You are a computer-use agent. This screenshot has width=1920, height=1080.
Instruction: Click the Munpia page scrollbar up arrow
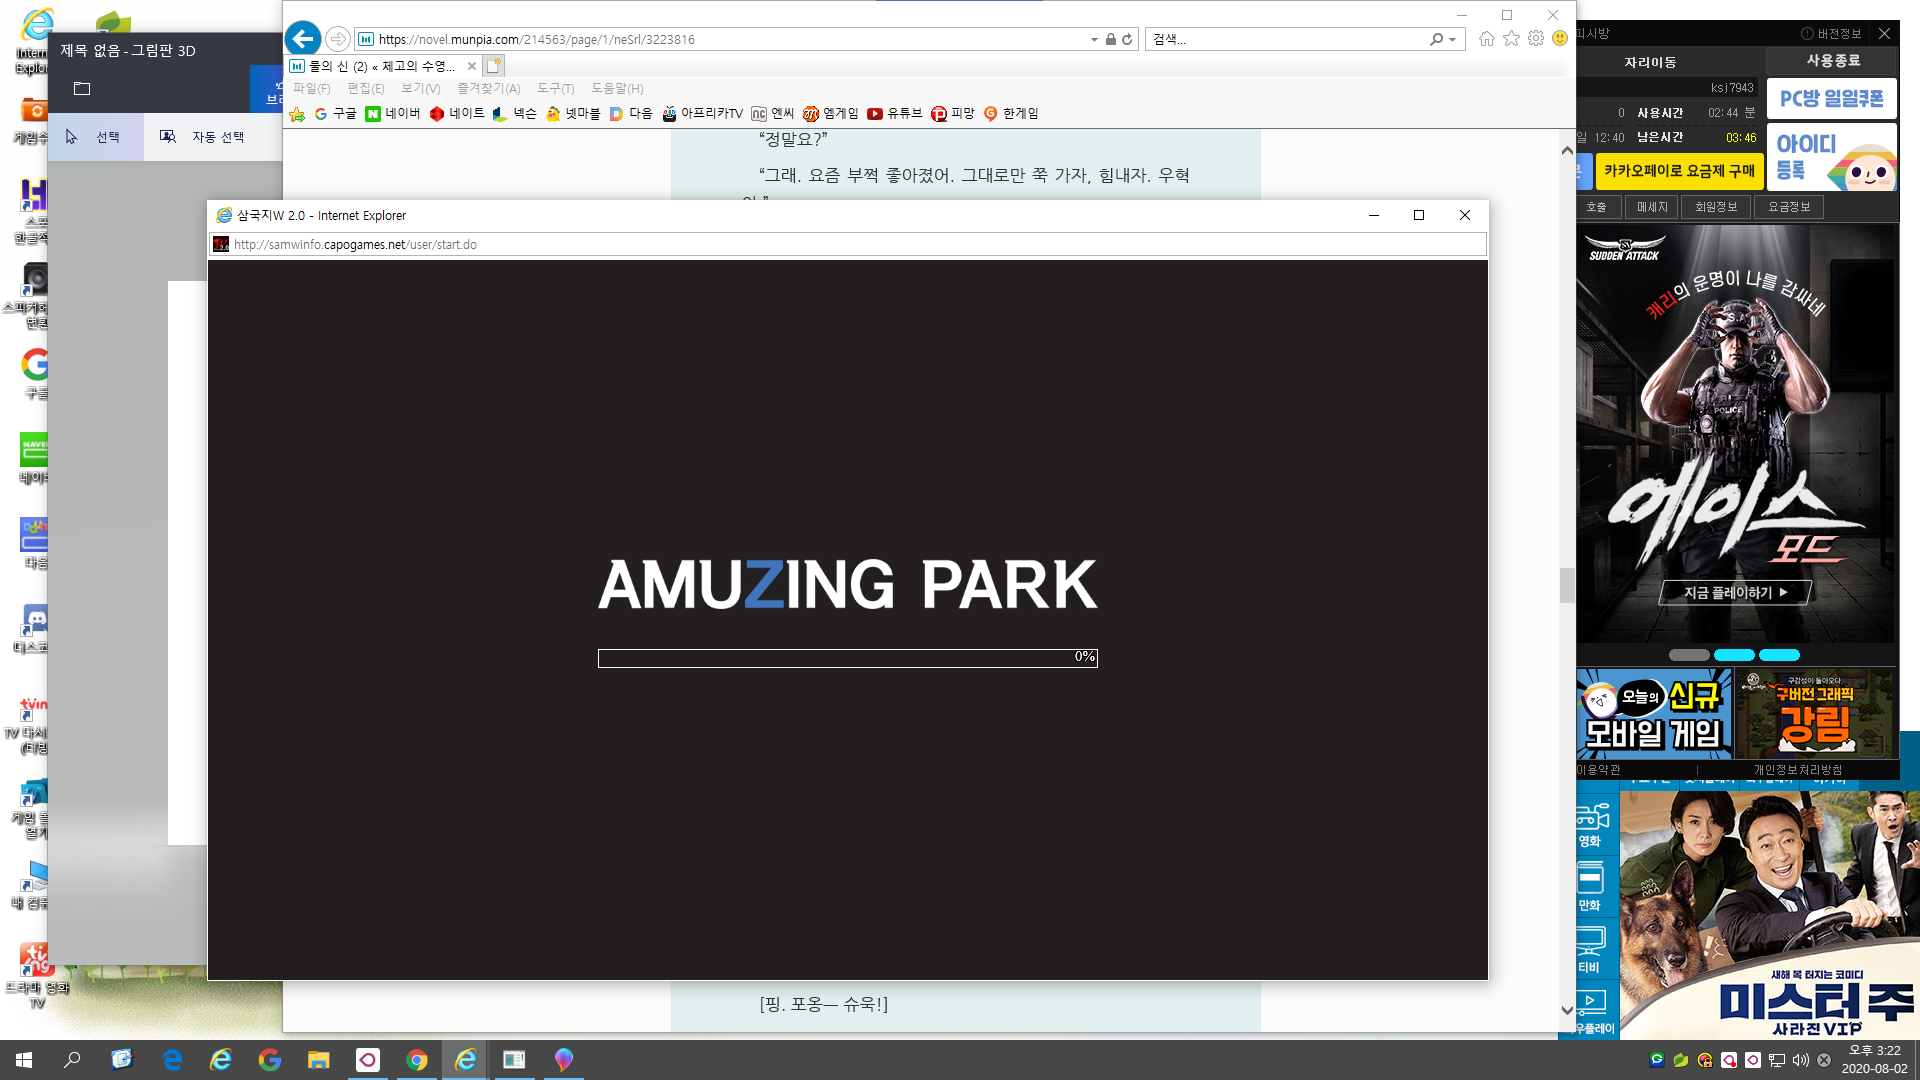click(x=1567, y=150)
